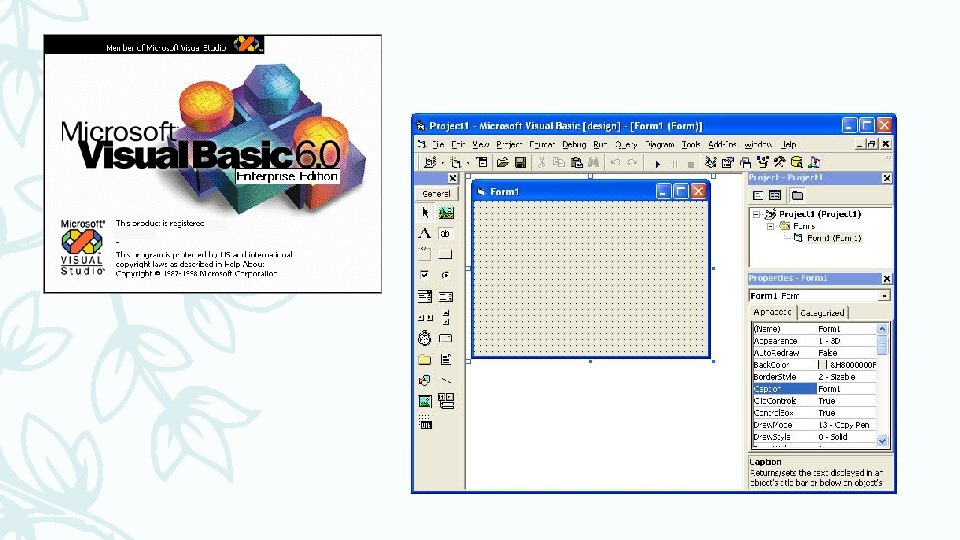This screenshot has height=540, width=960.
Task: Choose the ComboBox control in the toolbox
Action: point(425,296)
